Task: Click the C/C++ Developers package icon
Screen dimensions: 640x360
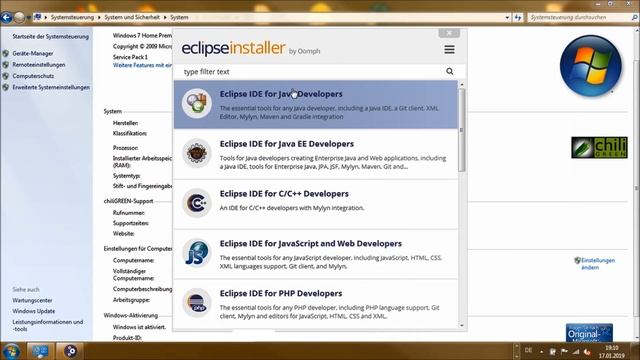Action: (x=197, y=203)
